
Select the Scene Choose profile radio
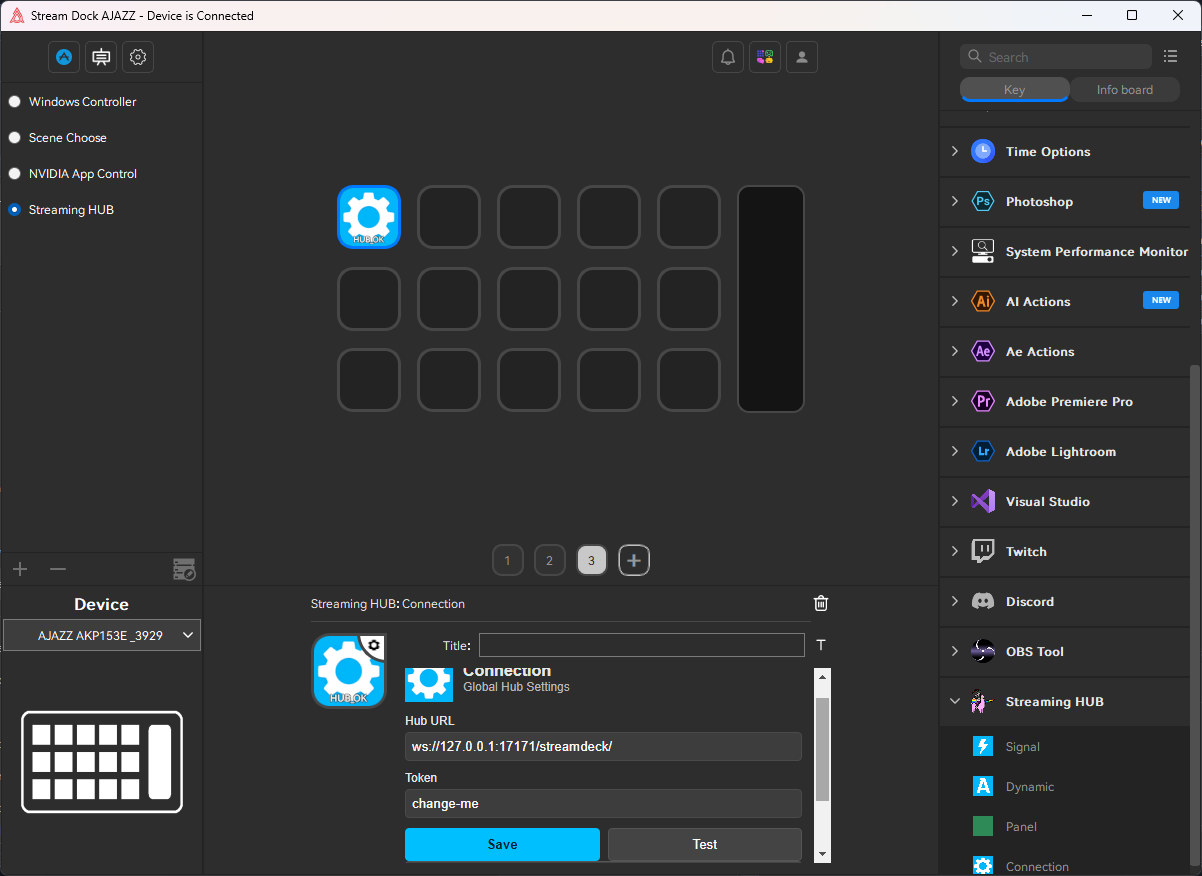(x=14, y=137)
